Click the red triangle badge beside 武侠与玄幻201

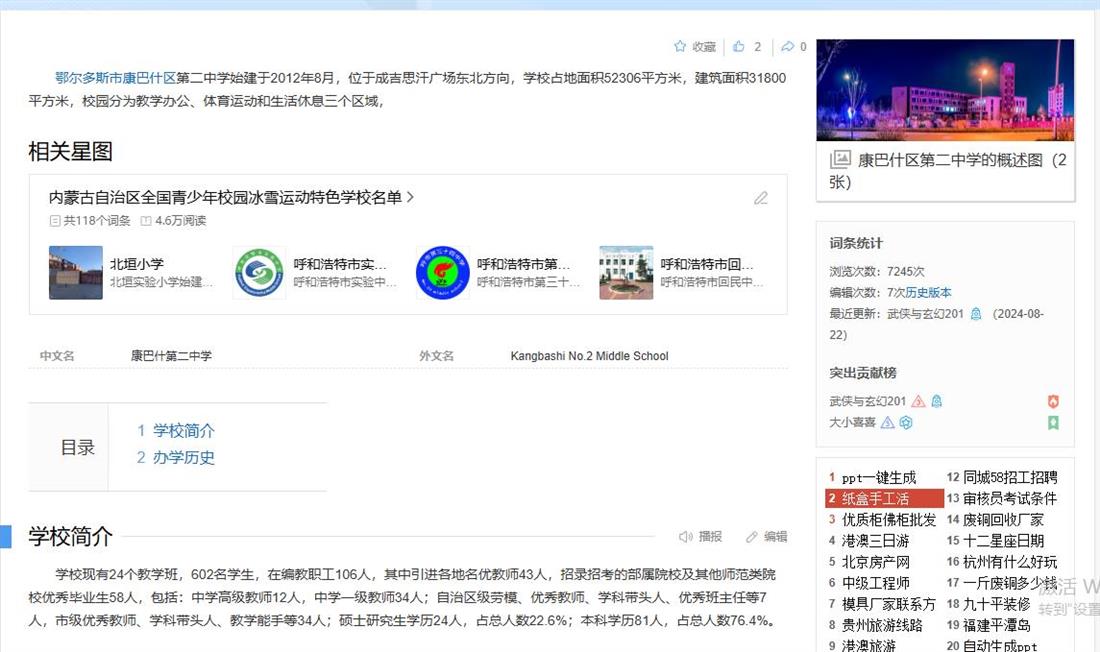pos(918,401)
